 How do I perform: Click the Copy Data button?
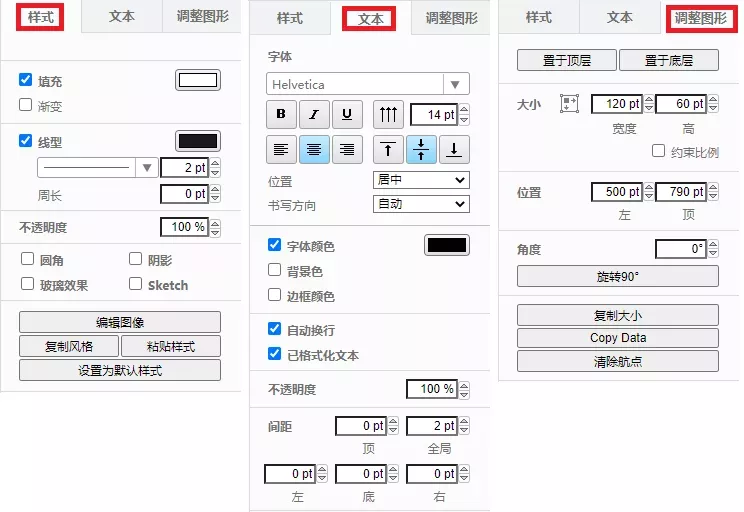(x=618, y=338)
